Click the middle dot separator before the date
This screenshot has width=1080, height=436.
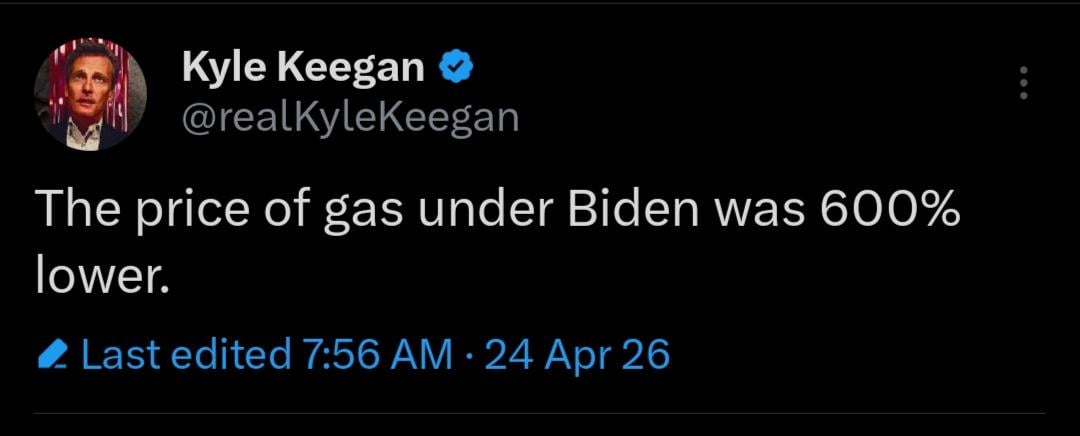point(468,355)
